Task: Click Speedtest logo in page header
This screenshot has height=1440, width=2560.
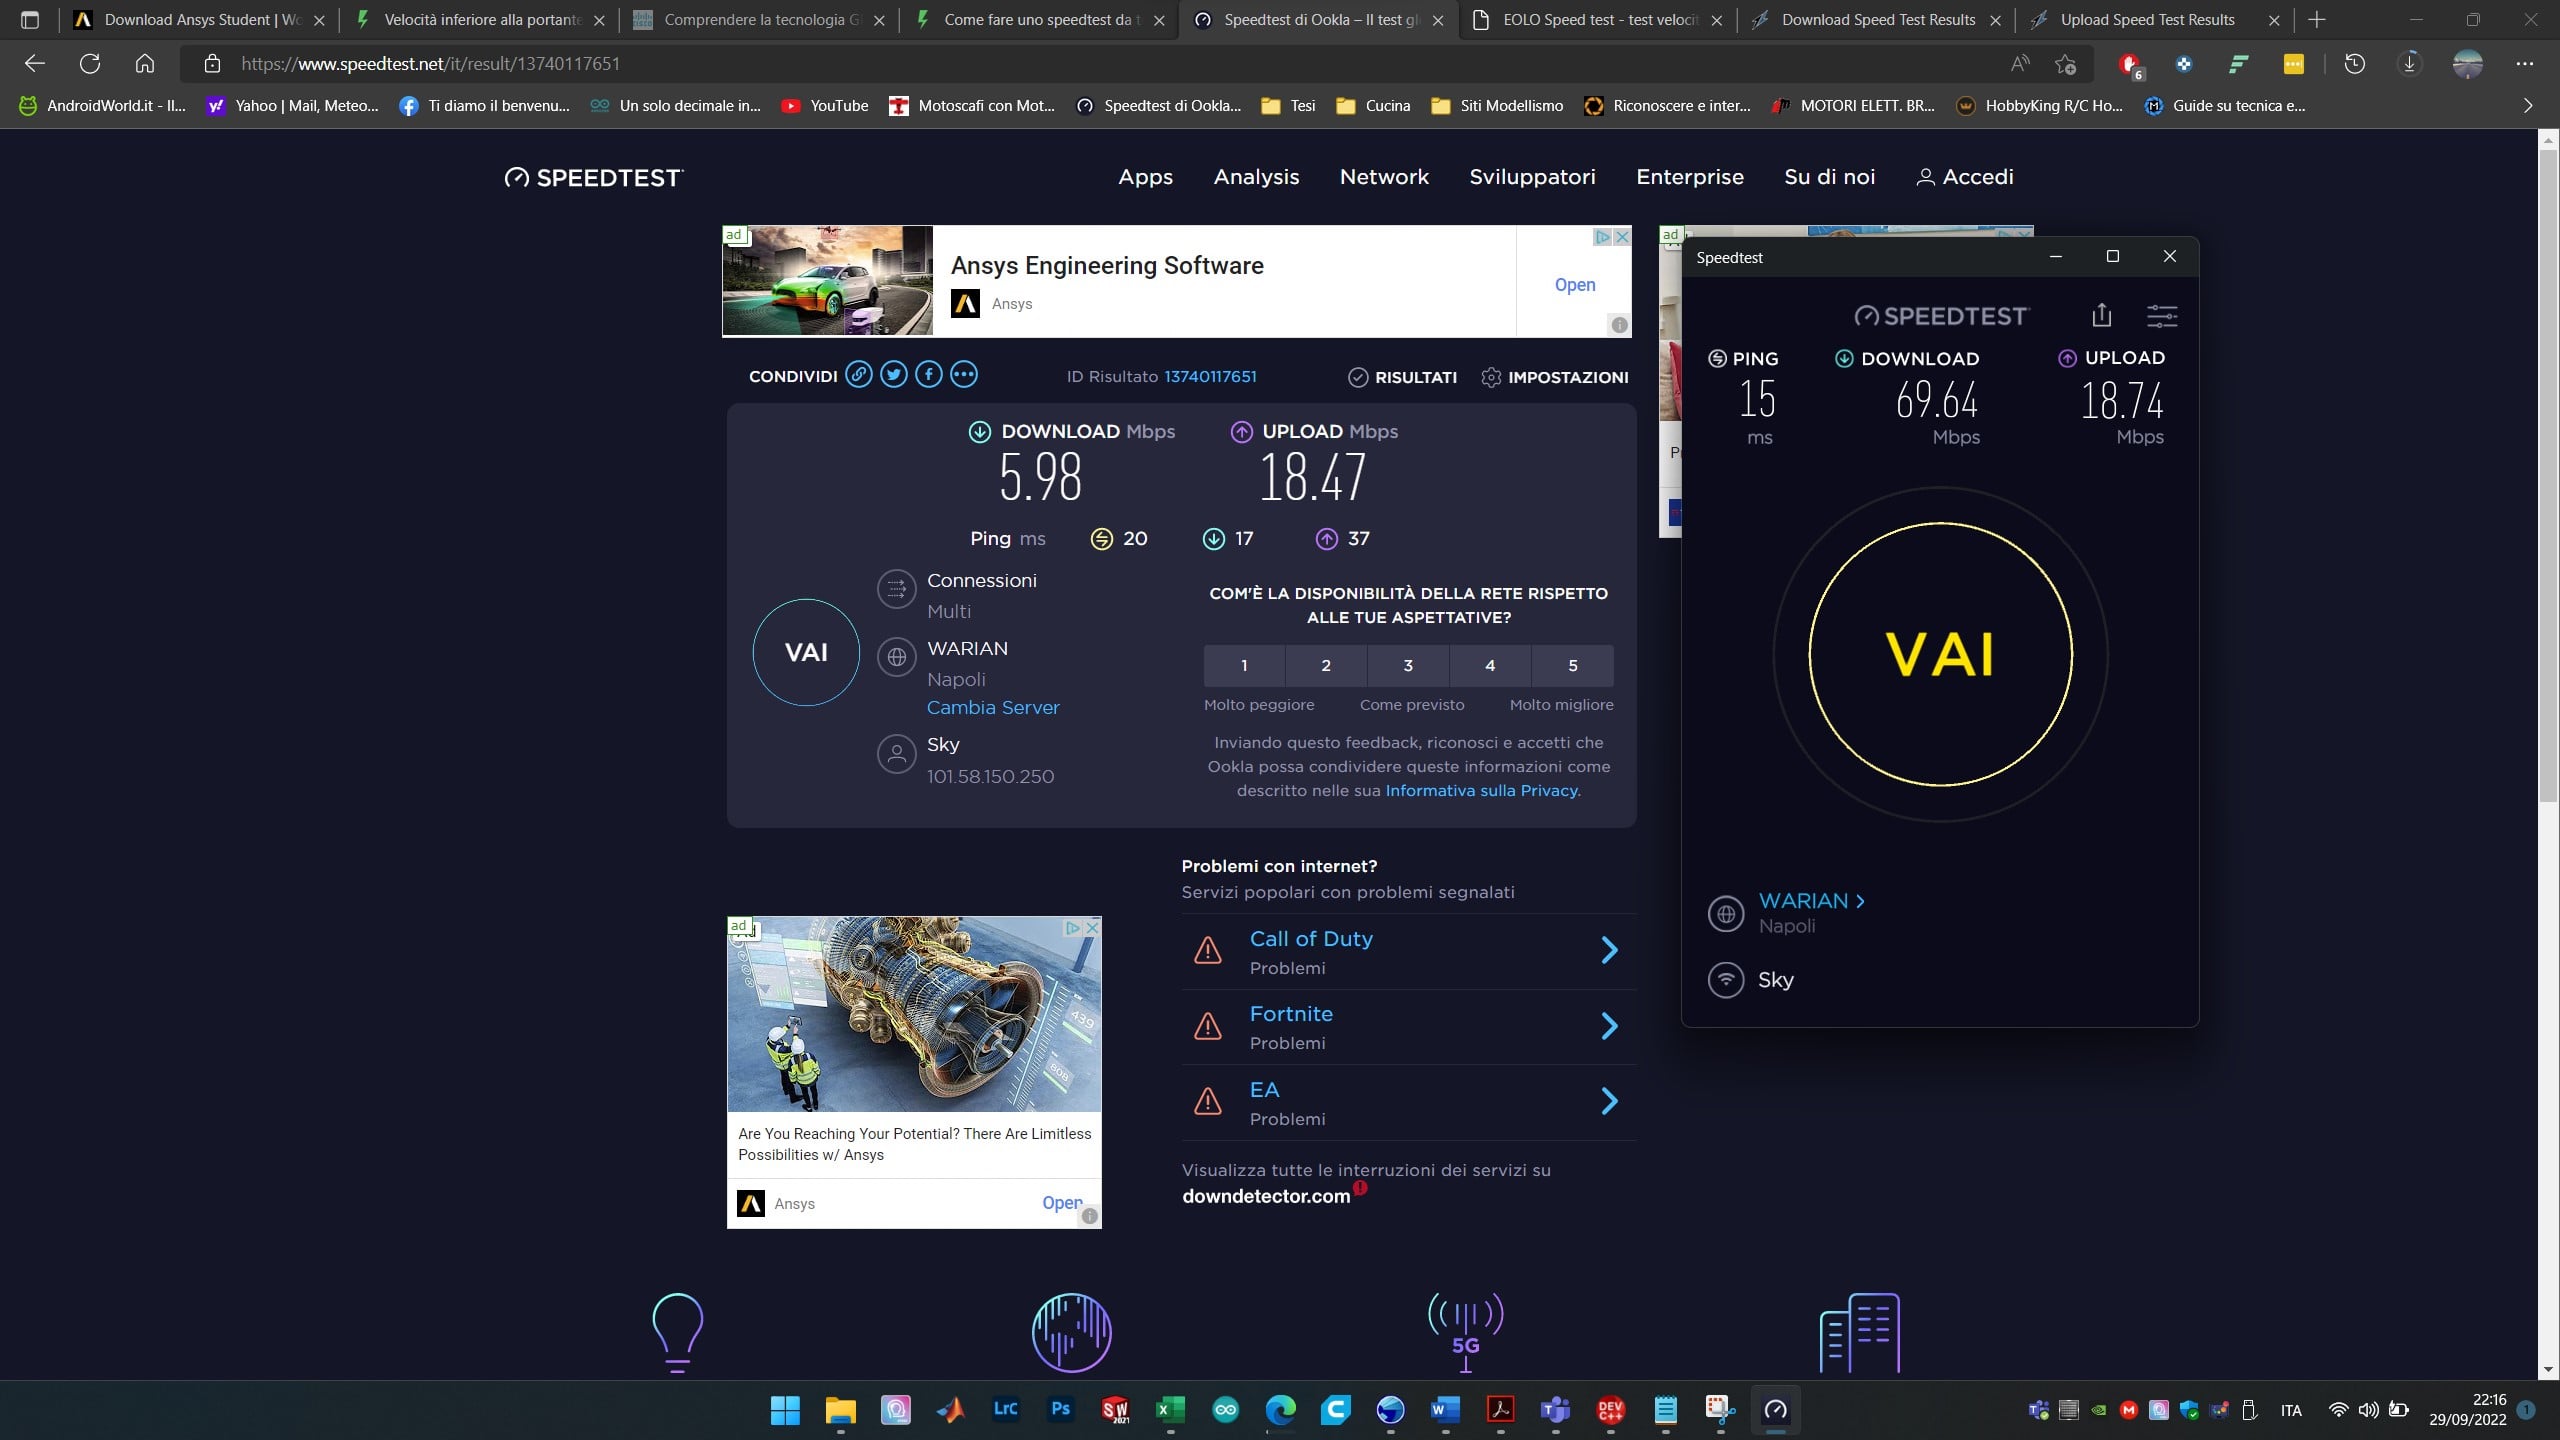Action: click(x=594, y=178)
